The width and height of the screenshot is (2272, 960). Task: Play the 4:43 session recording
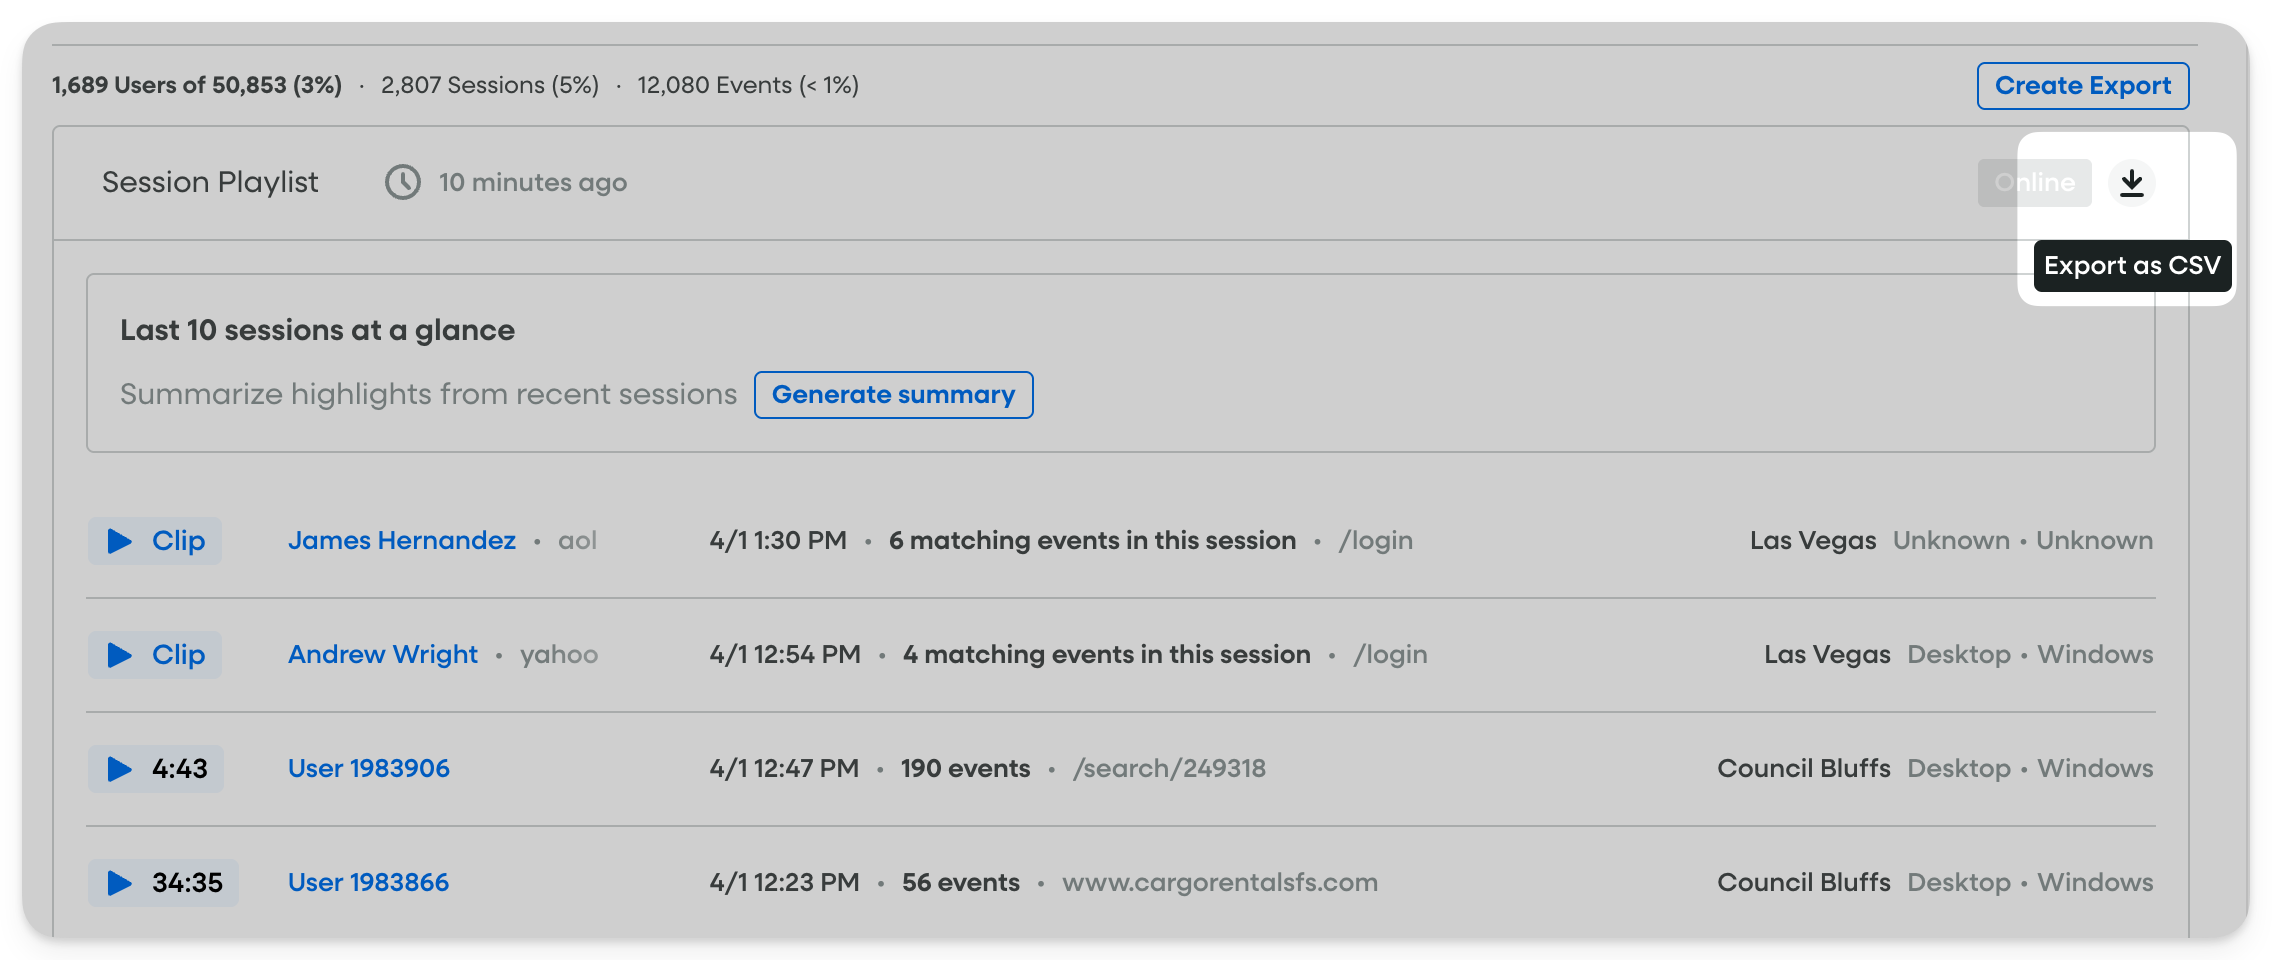(x=156, y=769)
